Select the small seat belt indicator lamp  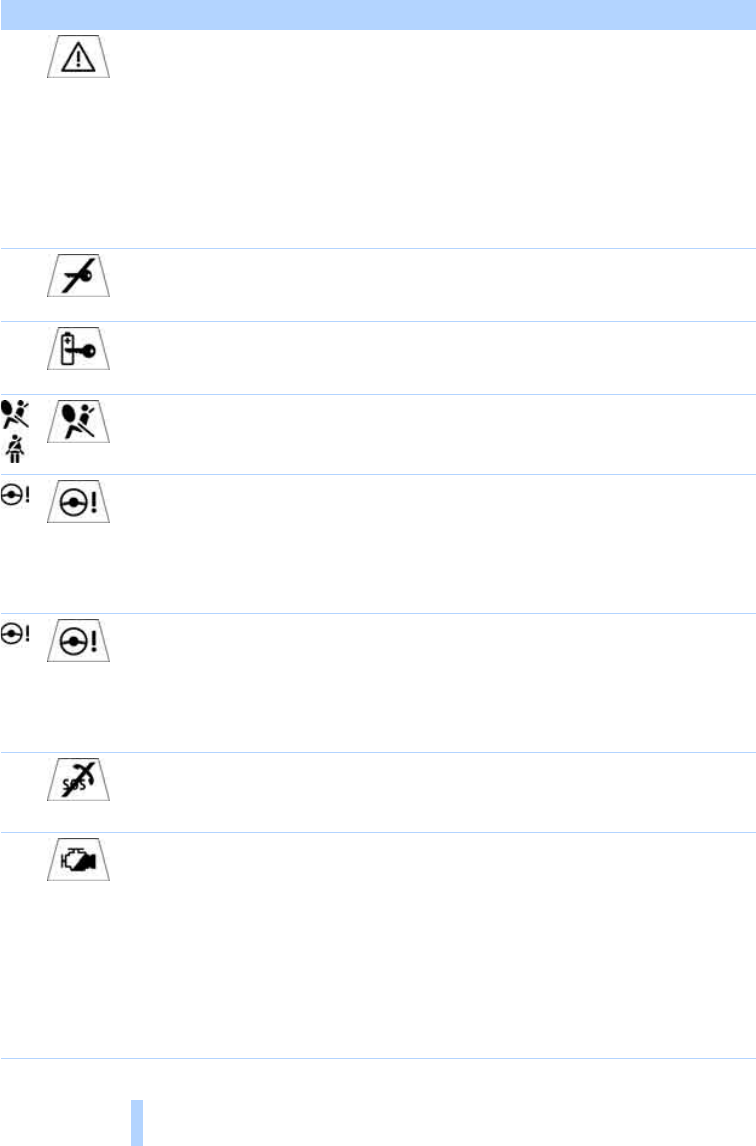point(15,448)
